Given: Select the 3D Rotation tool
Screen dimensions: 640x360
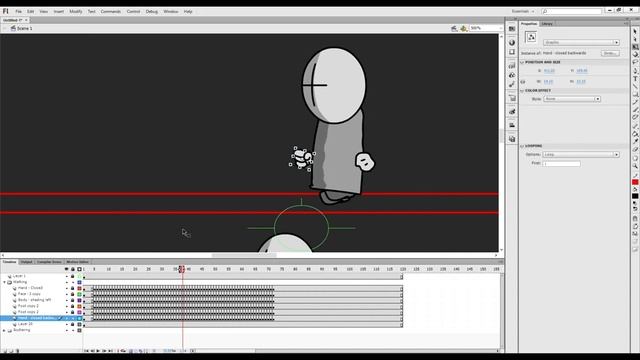Looking at the screenshot, I should pos(635,55).
